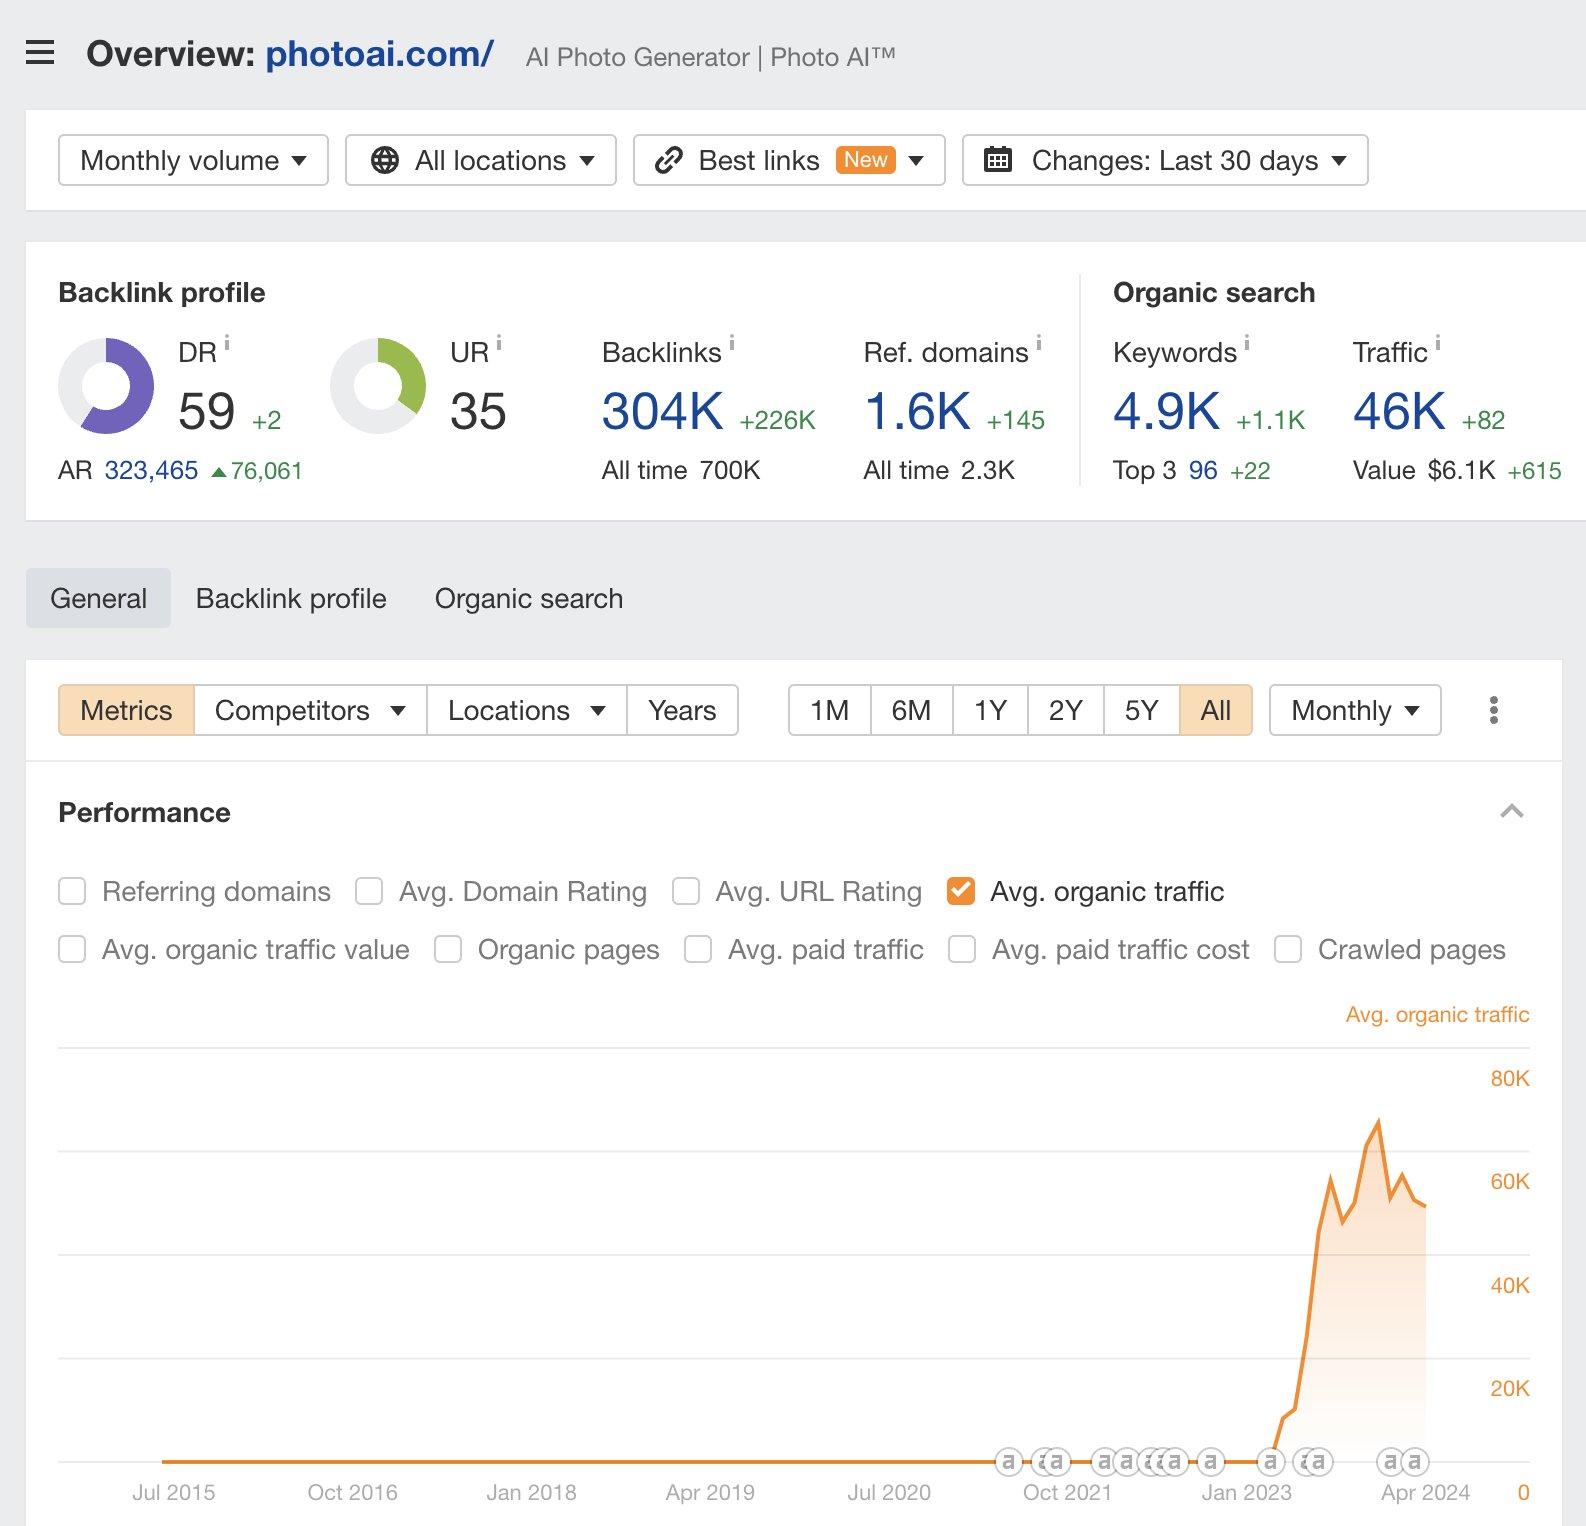Image resolution: width=1586 pixels, height=1526 pixels.
Task: Click the "All time 2.3K" domains text
Action: 939,470
